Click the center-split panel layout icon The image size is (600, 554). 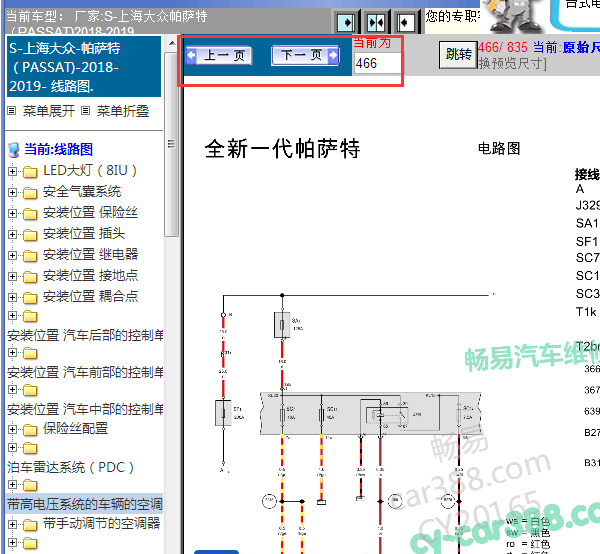pyautogui.click(x=376, y=23)
